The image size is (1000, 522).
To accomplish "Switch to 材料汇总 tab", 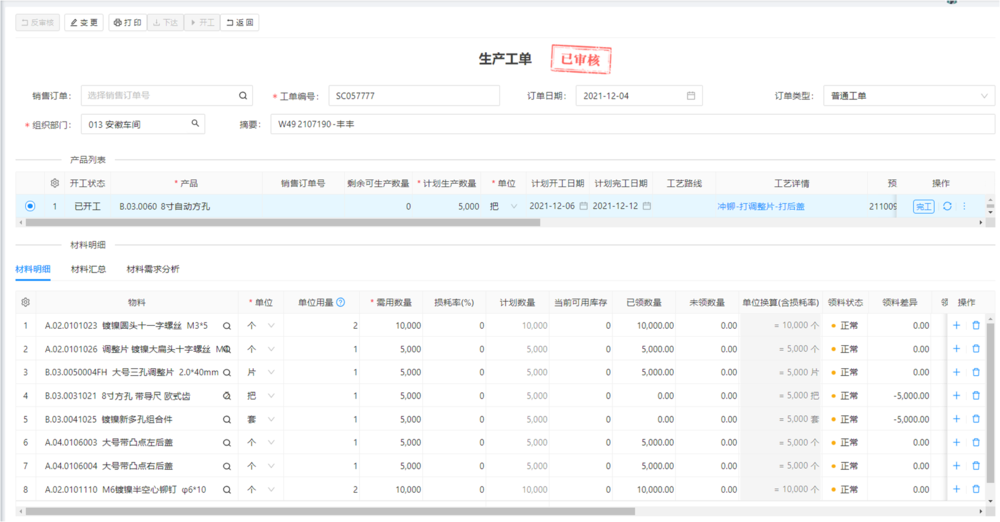I will coord(88,269).
